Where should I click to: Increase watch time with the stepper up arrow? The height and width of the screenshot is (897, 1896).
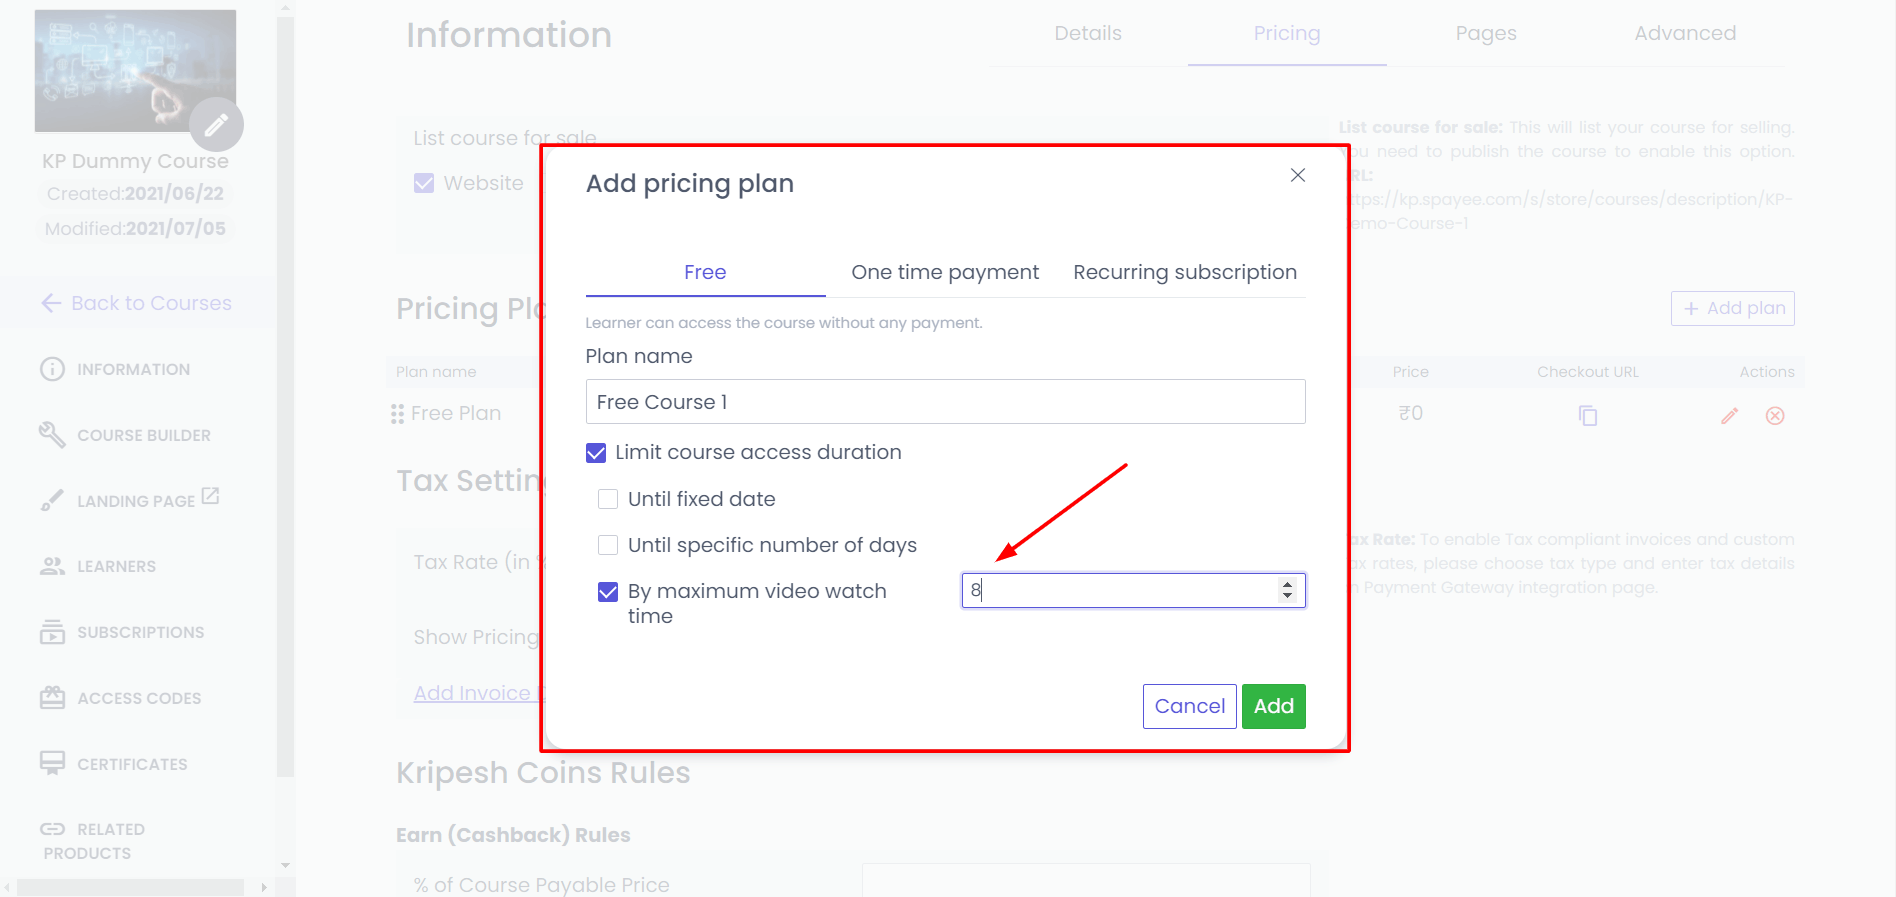pos(1287,584)
